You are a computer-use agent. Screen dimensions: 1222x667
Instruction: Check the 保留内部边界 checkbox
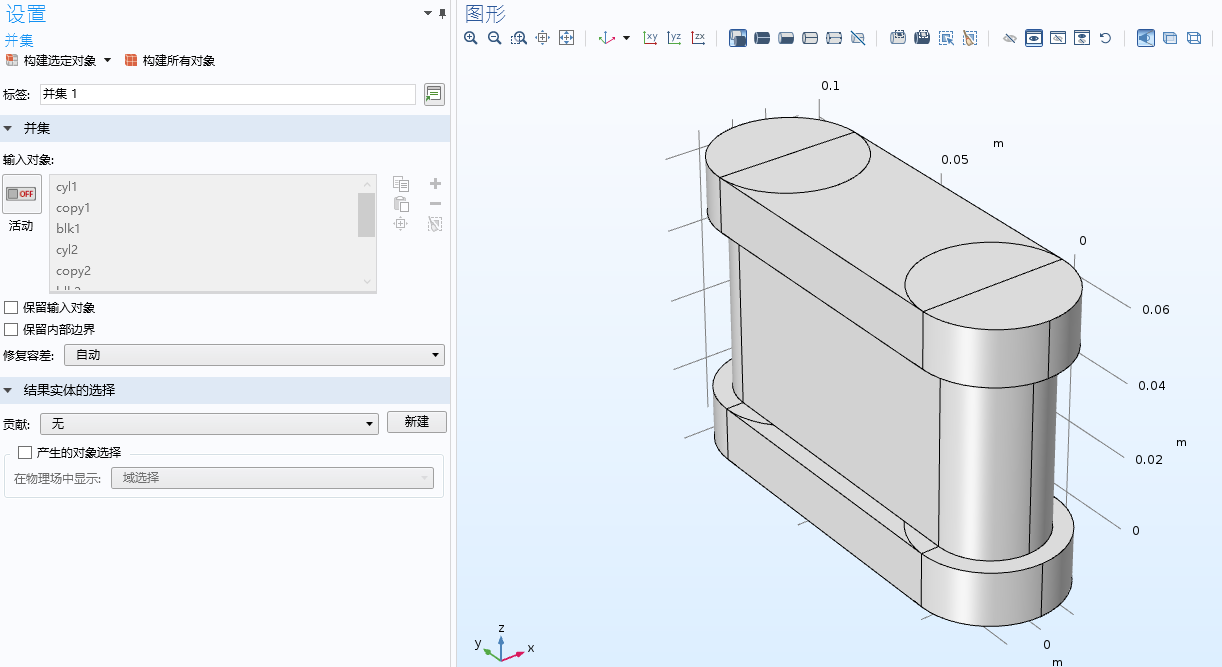(11, 329)
